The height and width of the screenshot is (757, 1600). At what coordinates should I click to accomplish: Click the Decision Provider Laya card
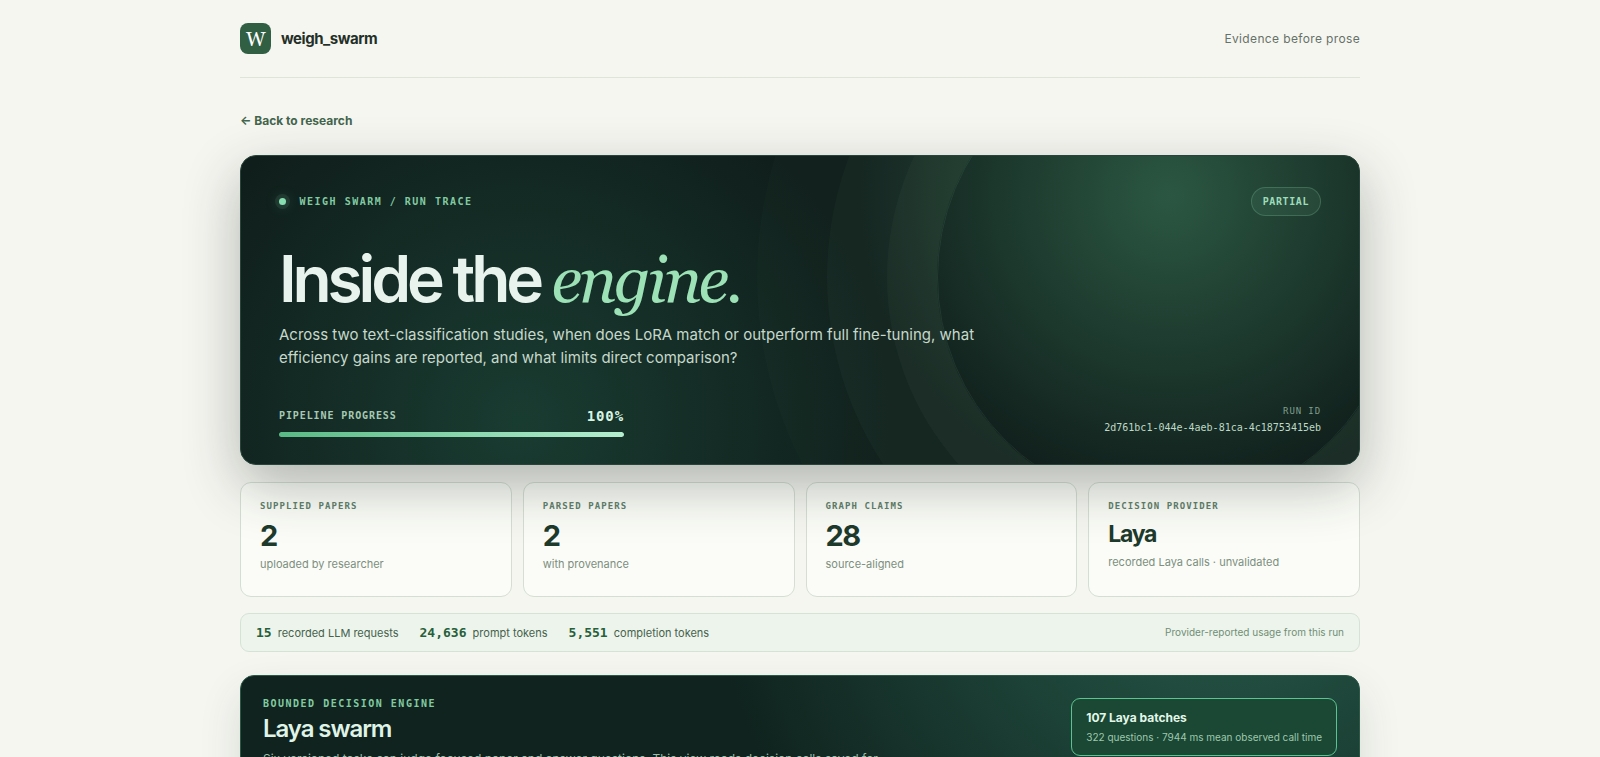(1224, 540)
